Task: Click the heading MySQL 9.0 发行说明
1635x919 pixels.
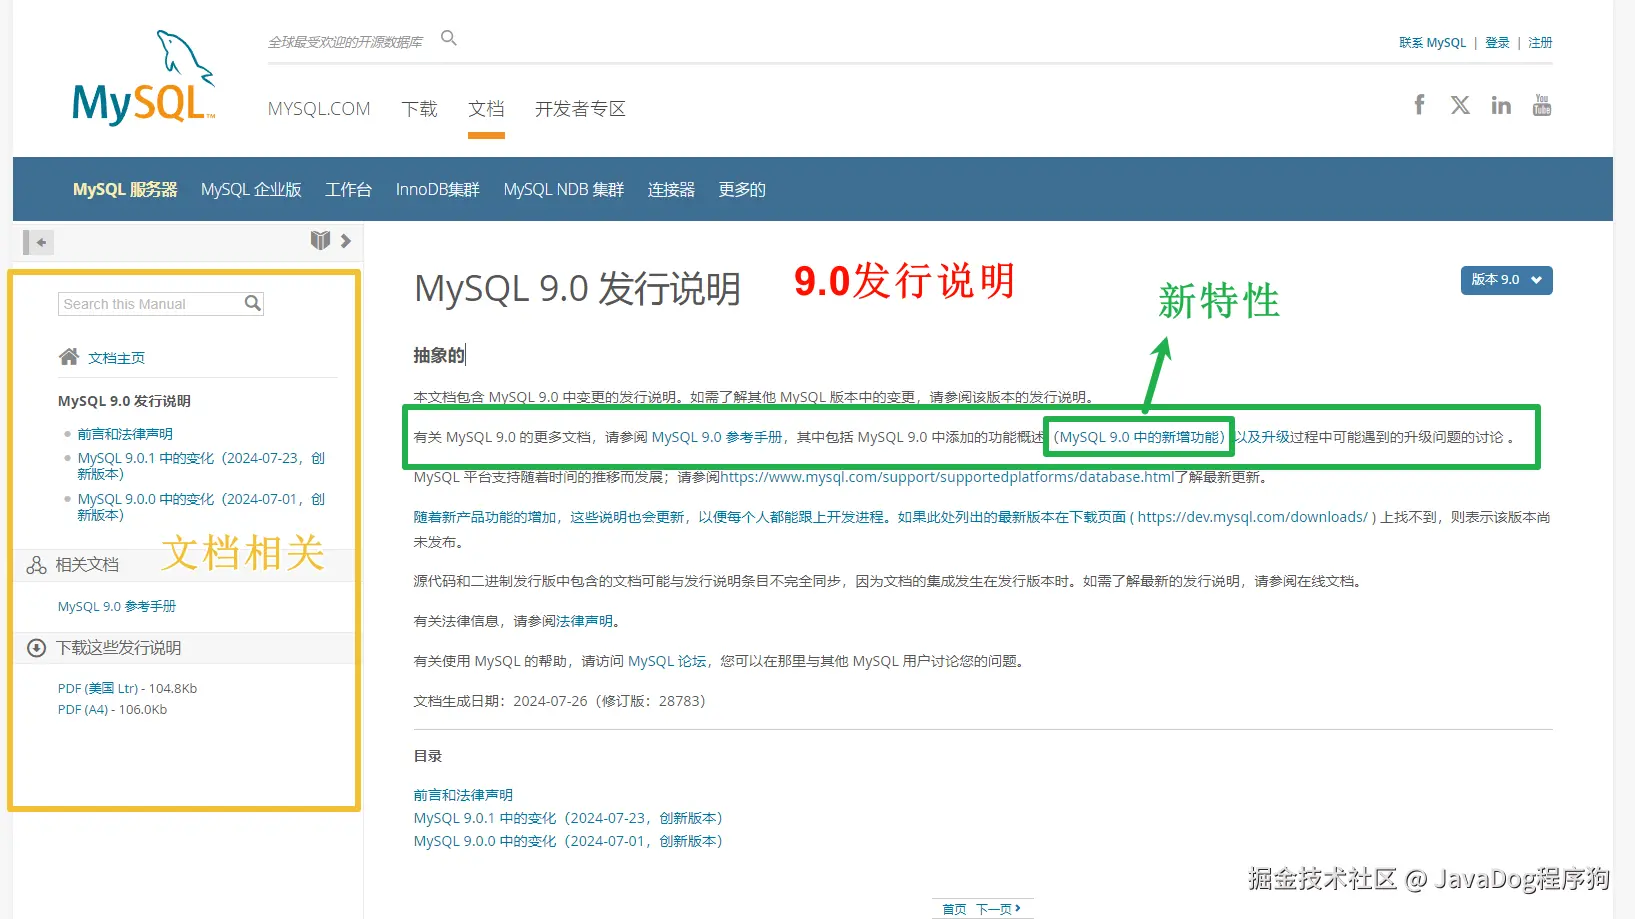Action: tap(577, 289)
